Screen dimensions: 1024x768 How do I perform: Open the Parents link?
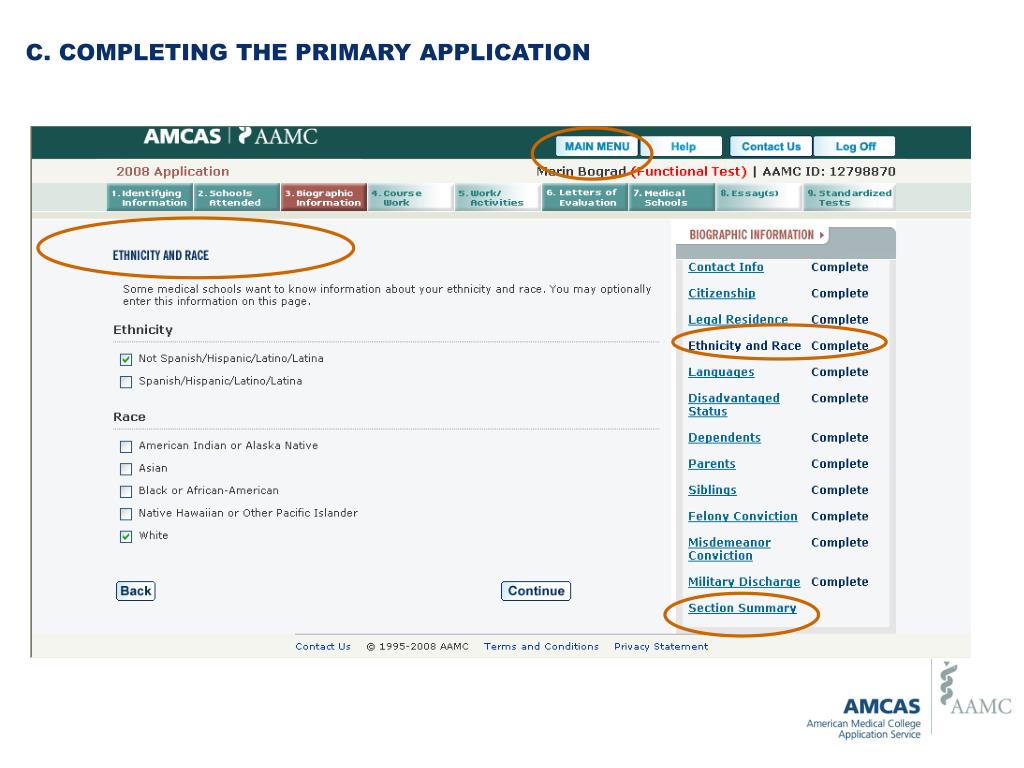712,464
